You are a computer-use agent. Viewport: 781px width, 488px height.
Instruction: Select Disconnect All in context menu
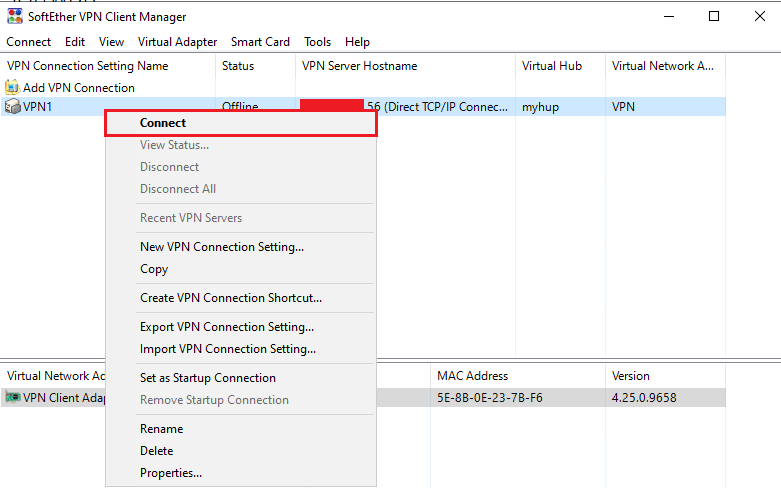click(x=241, y=189)
